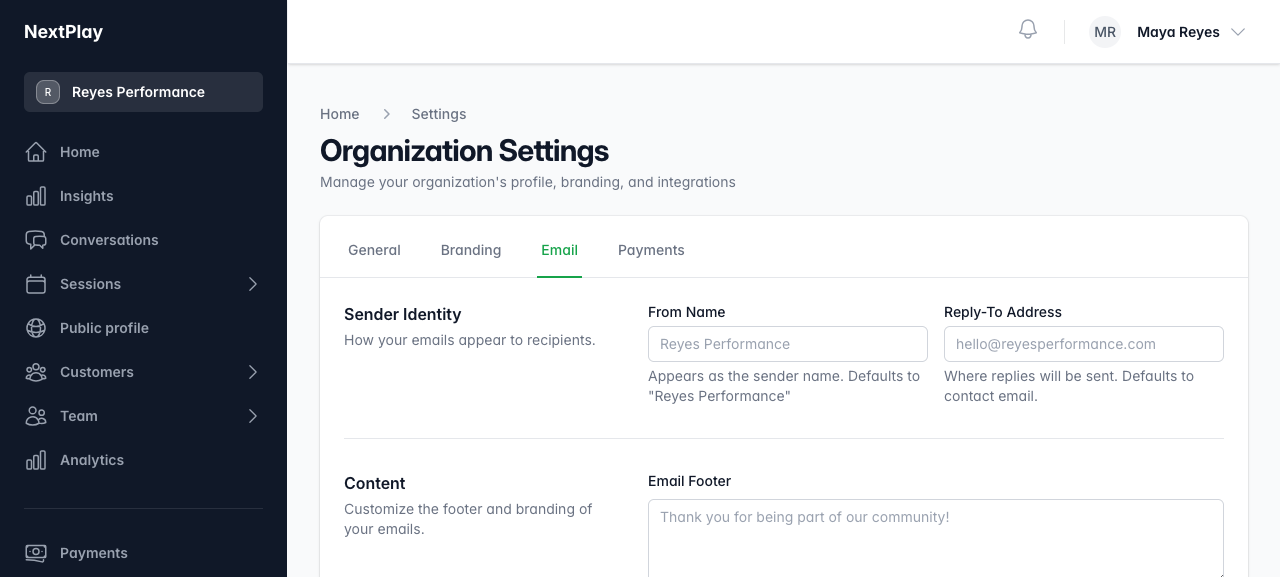This screenshot has width=1280, height=577.
Task: Expand the Customers submenu chevron
Action: [x=253, y=372]
